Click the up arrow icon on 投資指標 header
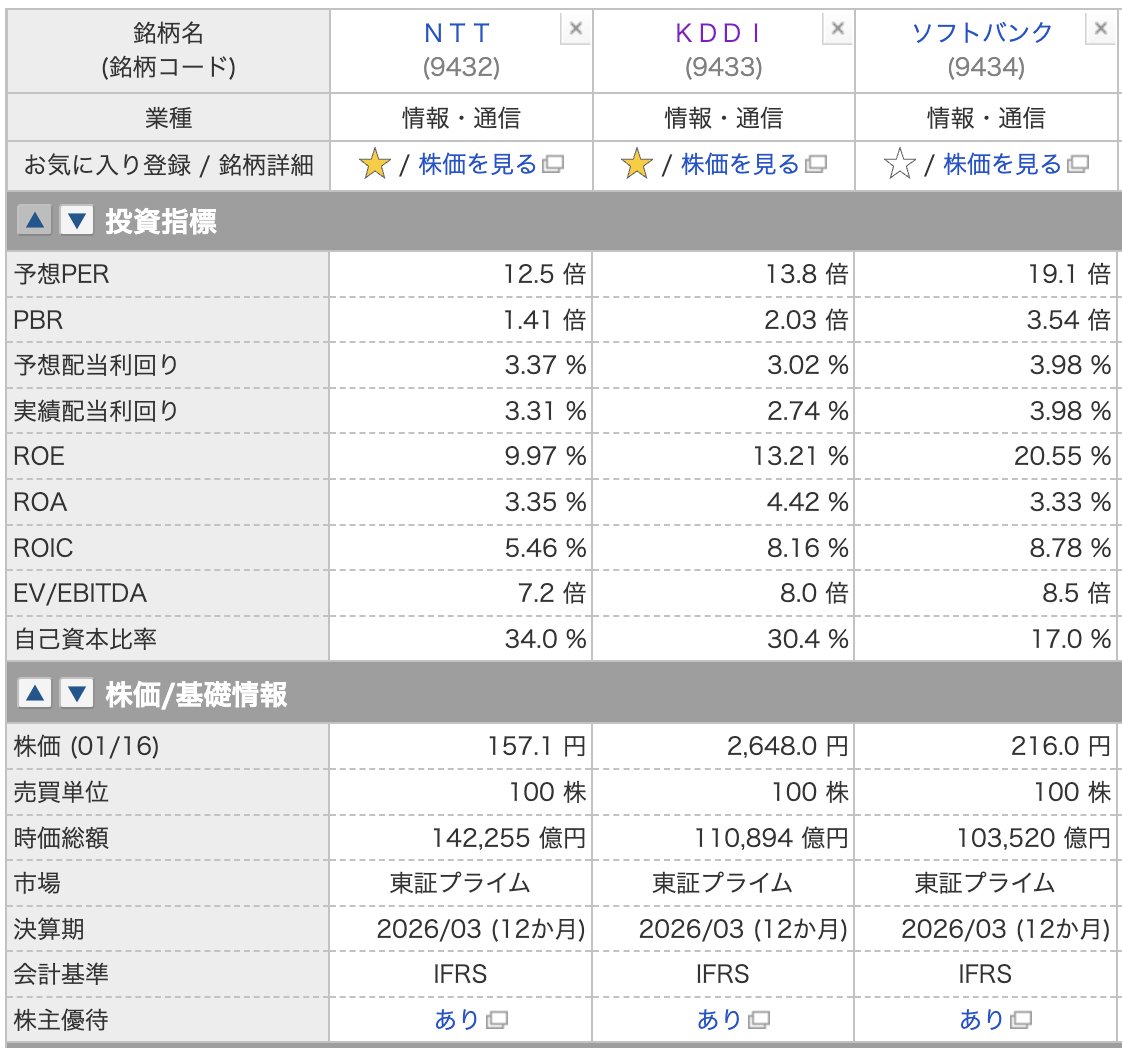 click(35, 219)
